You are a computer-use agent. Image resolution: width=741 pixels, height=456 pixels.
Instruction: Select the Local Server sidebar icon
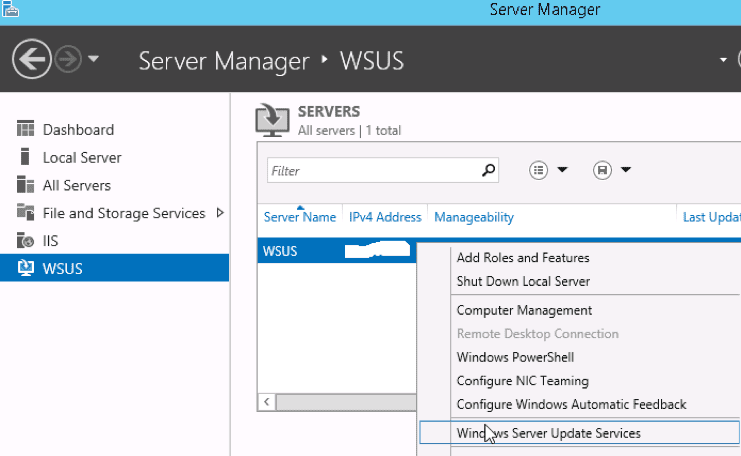pyautogui.click(x=26, y=157)
